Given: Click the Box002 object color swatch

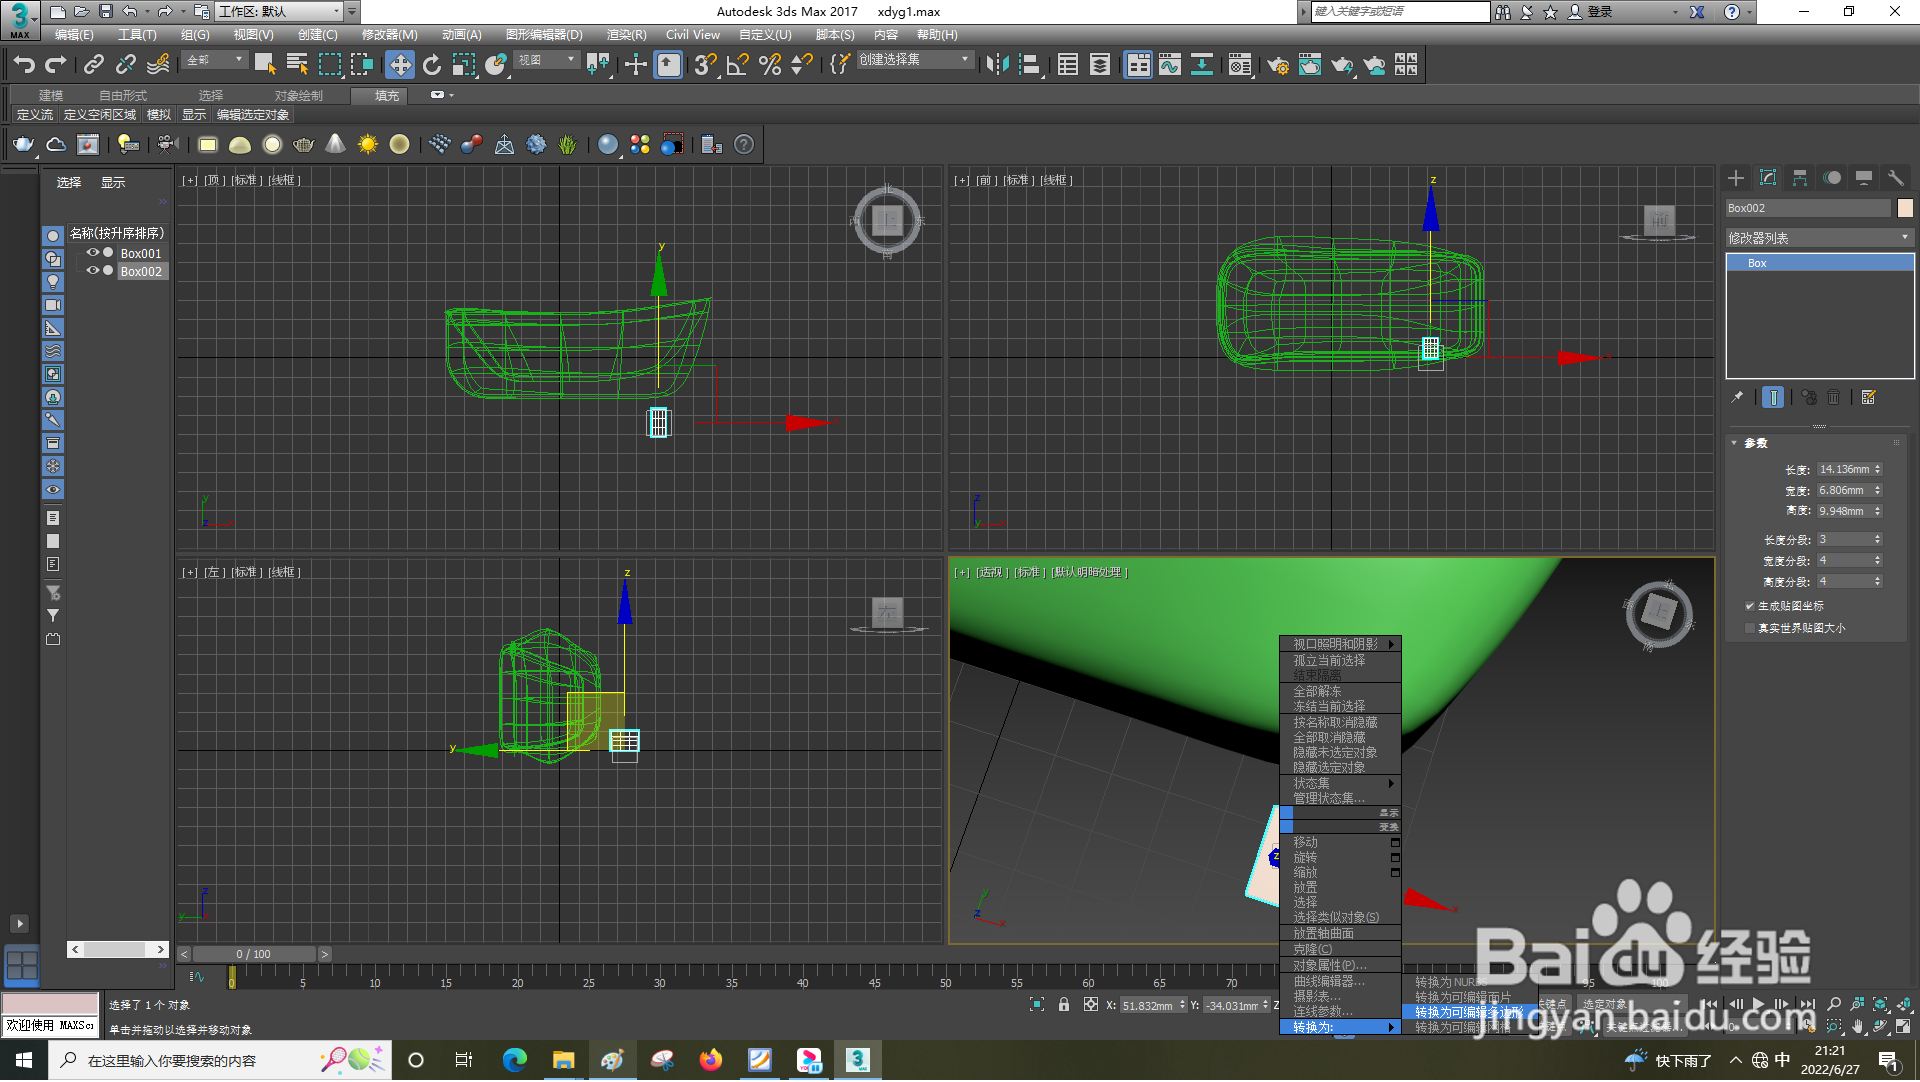Looking at the screenshot, I should coord(1905,208).
